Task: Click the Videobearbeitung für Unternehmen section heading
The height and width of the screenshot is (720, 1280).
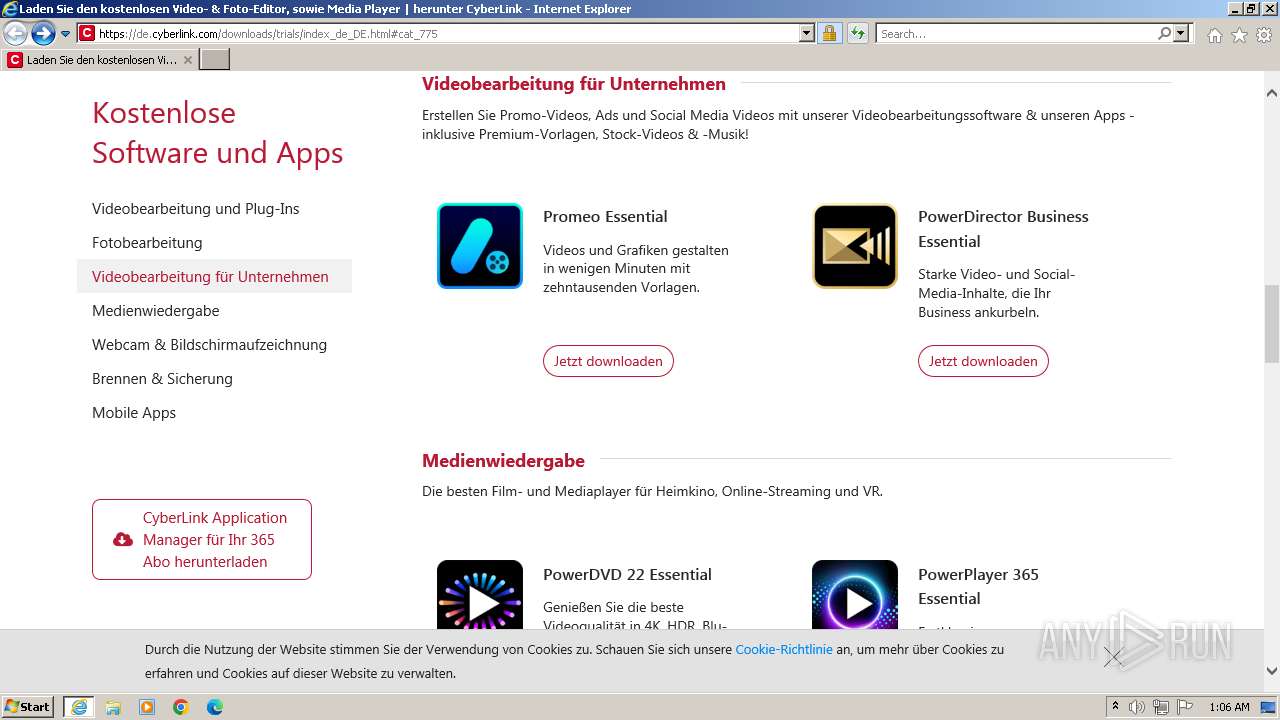Action: pyautogui.click(x=574, y=84)
